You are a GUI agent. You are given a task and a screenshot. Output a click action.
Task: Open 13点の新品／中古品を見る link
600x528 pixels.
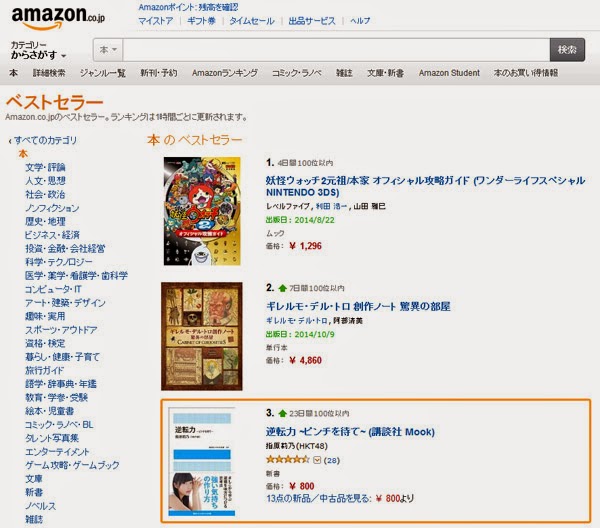click(318, 499)
